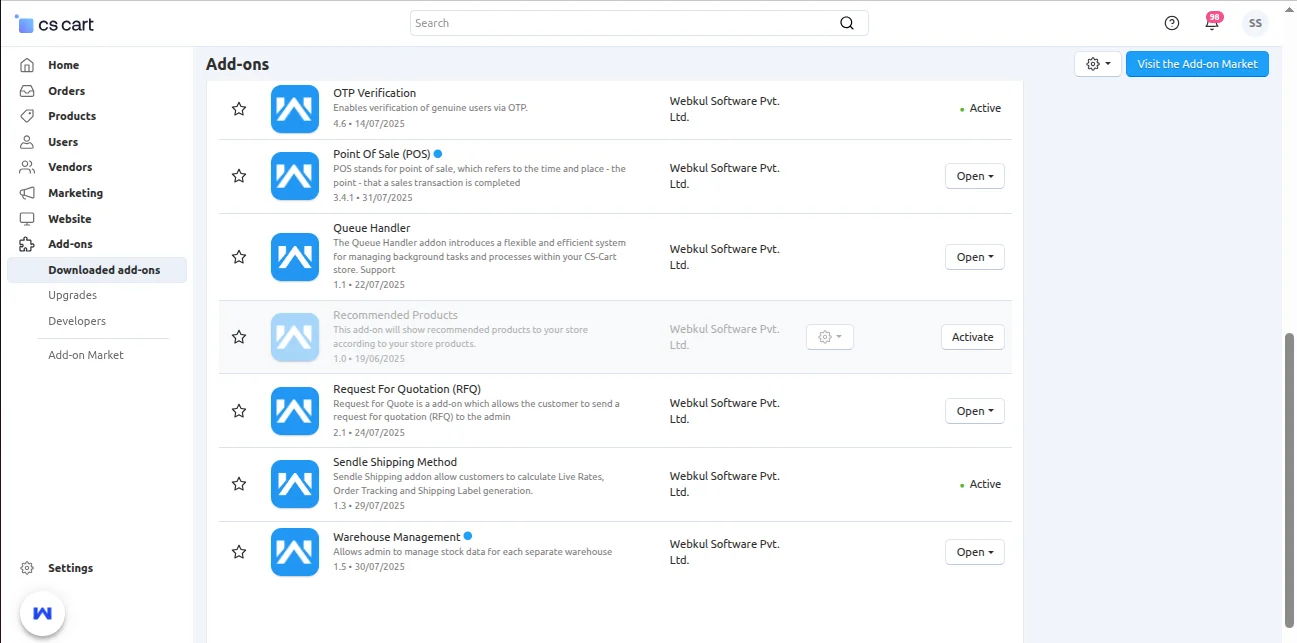Open gear dropdown for Recommended Products

pos(829,337)
